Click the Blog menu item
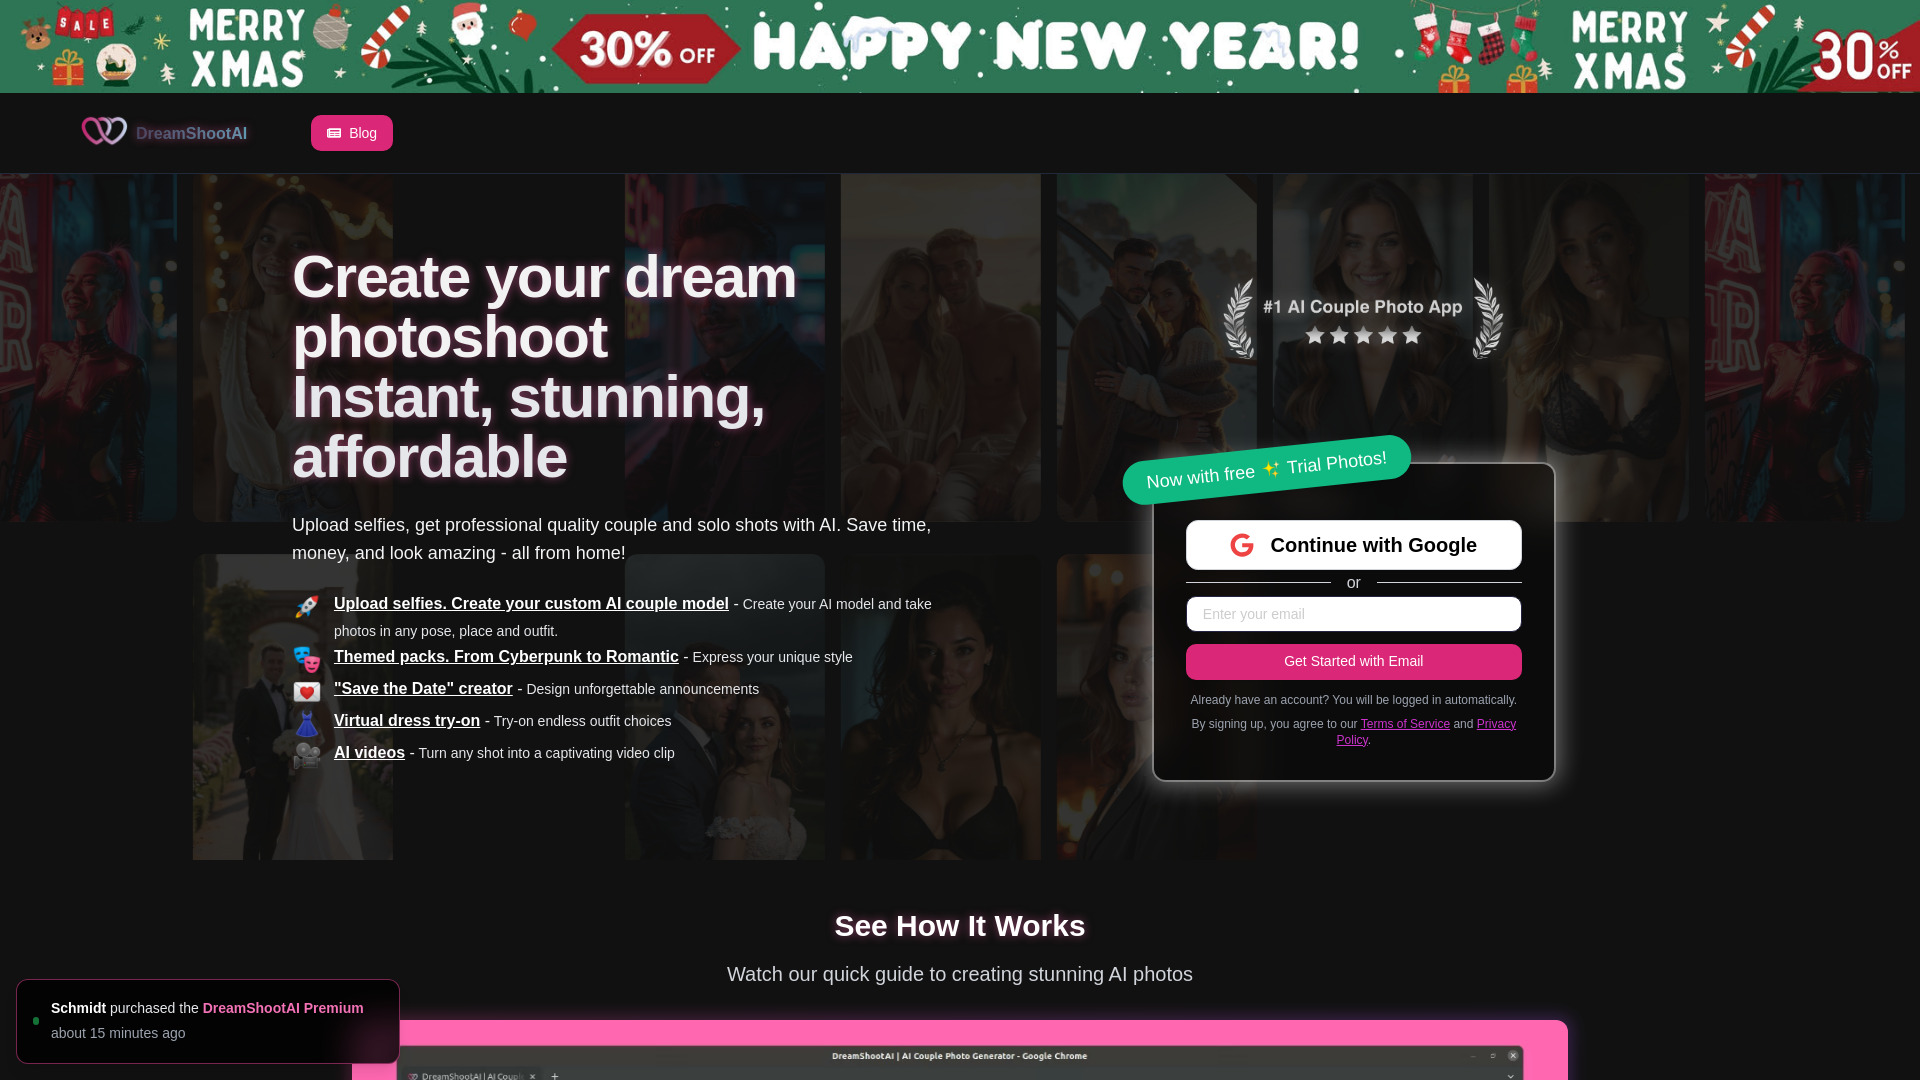 click(352, 132)
